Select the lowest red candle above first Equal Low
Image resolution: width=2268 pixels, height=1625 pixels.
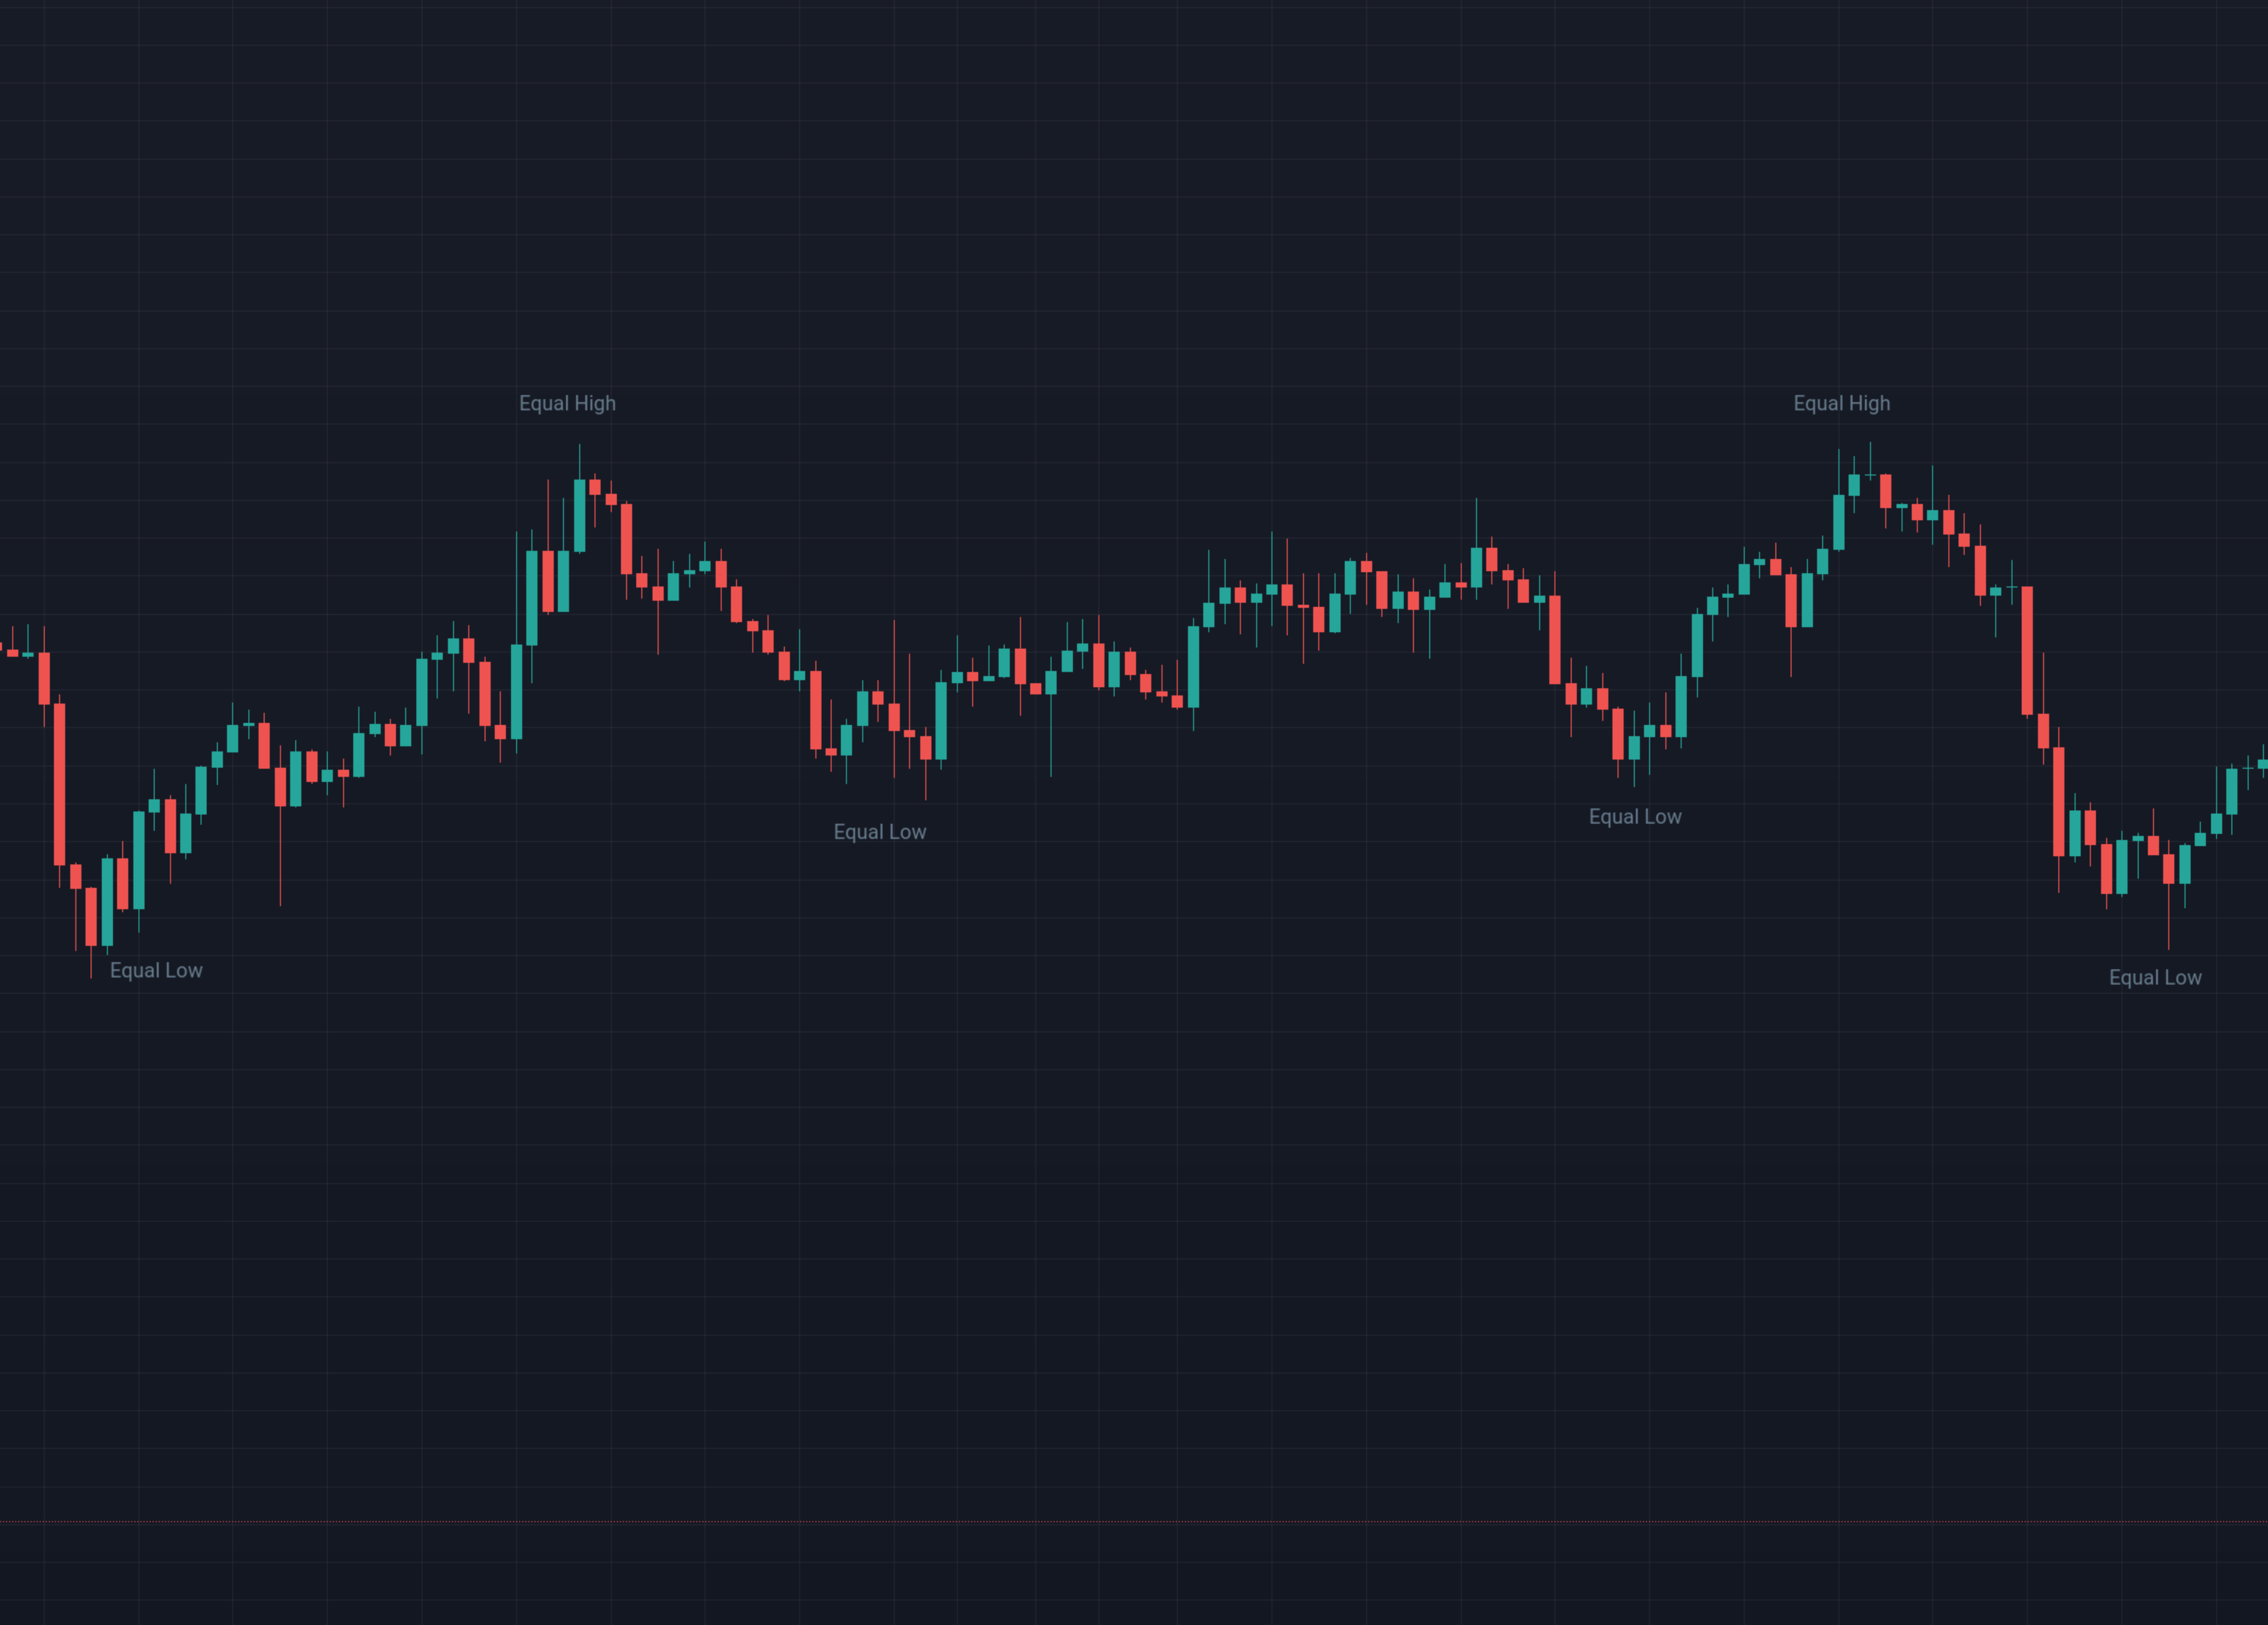pyautogui.click(x=91, y=915)
